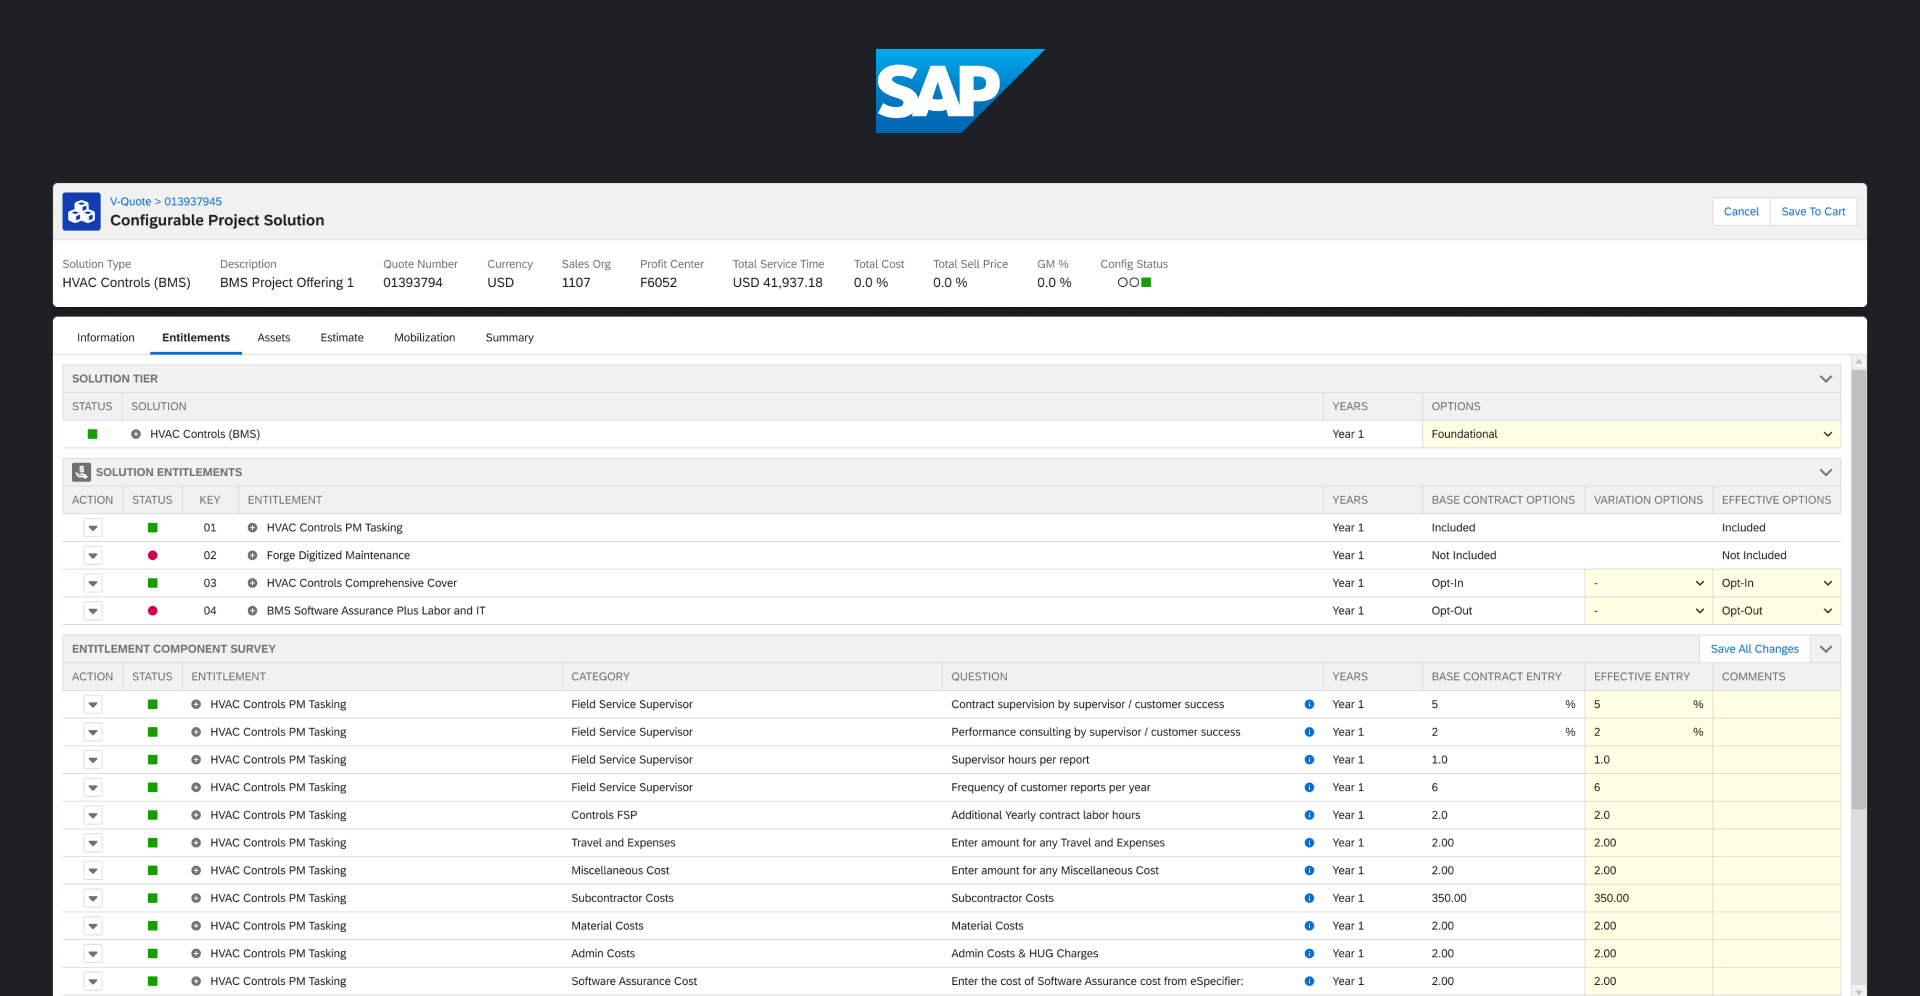Click the plus icon beside HVAC Controls Comprehensive Cover
The height and width of the screenshot is (996, 1920).
pyautogui.click(x=252, y=583)
